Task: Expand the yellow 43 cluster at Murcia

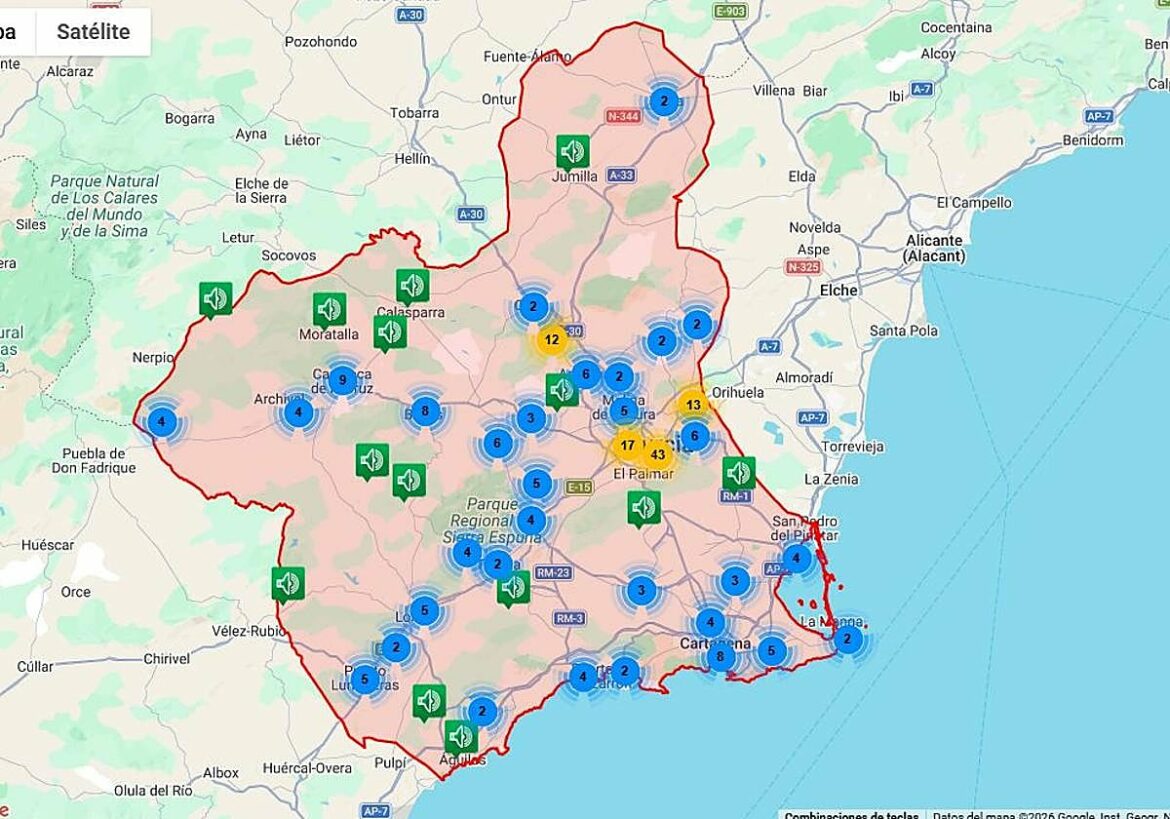Action: pyautogui.click(x=658, y=453)
